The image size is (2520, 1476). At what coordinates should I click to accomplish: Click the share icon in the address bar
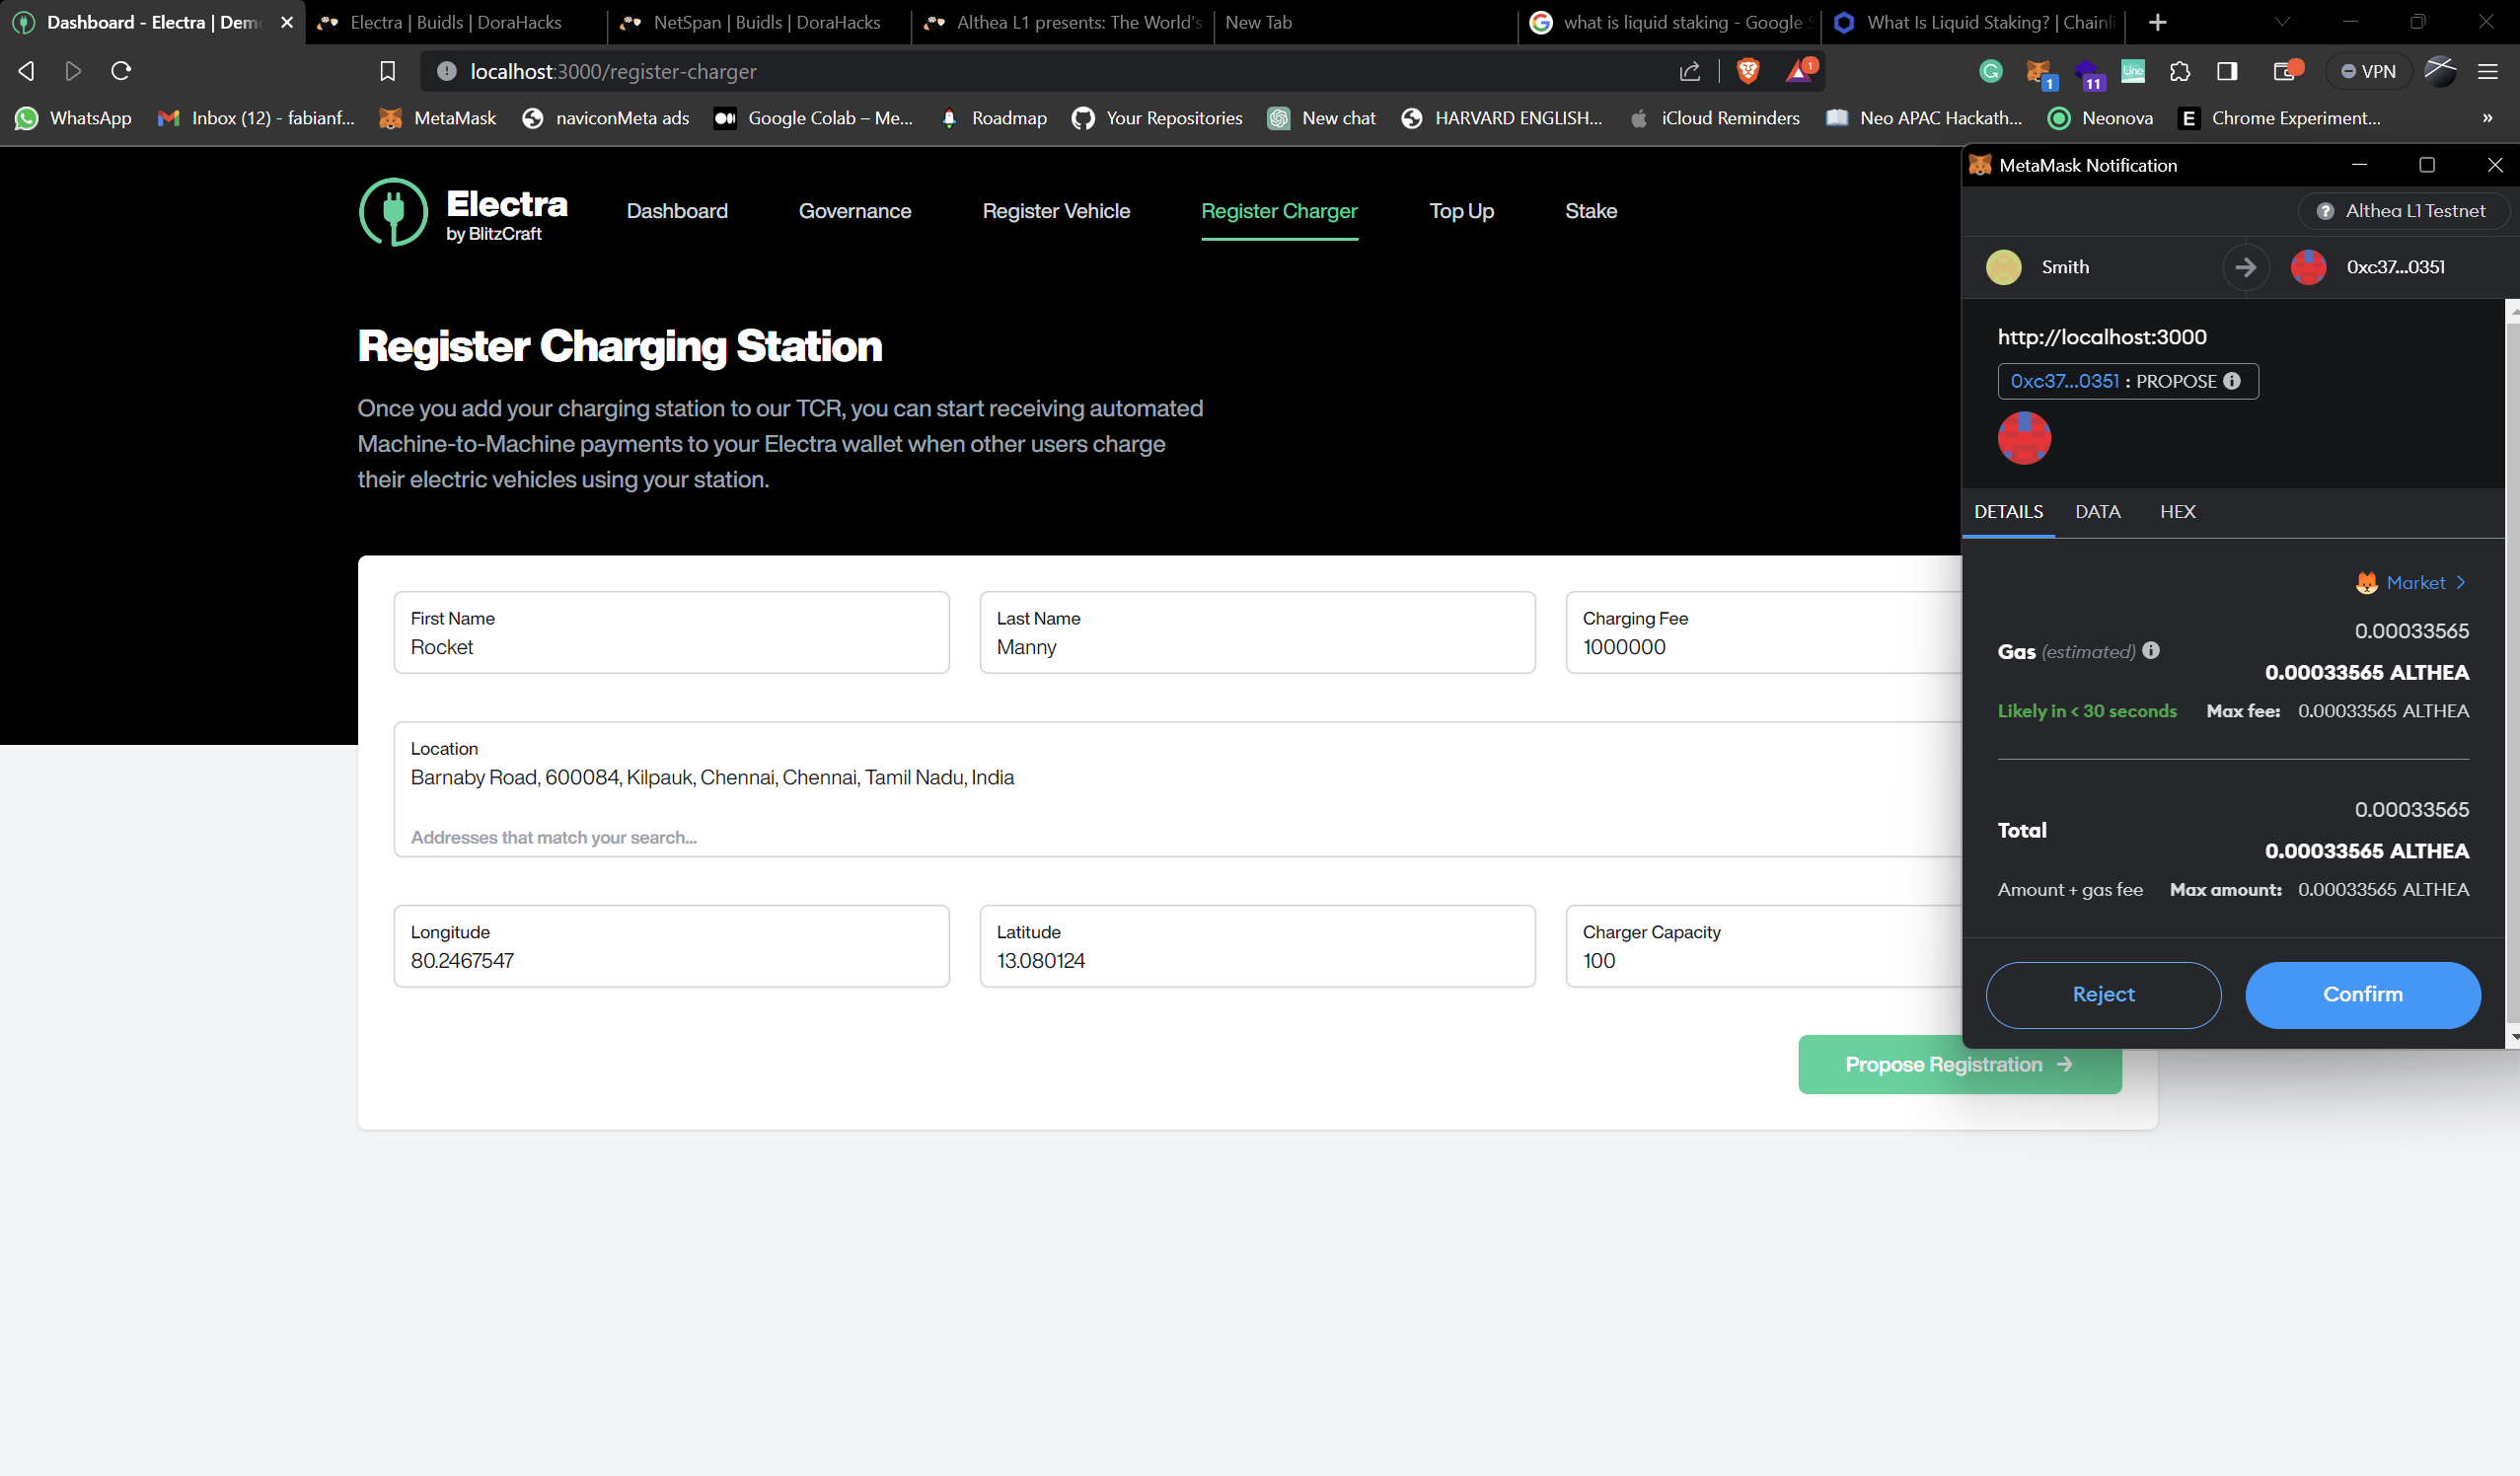(1690, 71)
